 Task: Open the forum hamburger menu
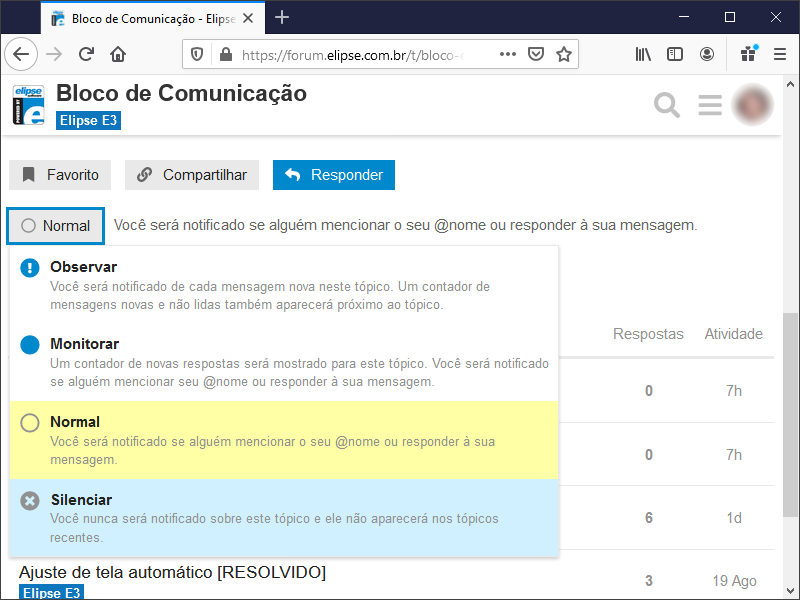710,104
